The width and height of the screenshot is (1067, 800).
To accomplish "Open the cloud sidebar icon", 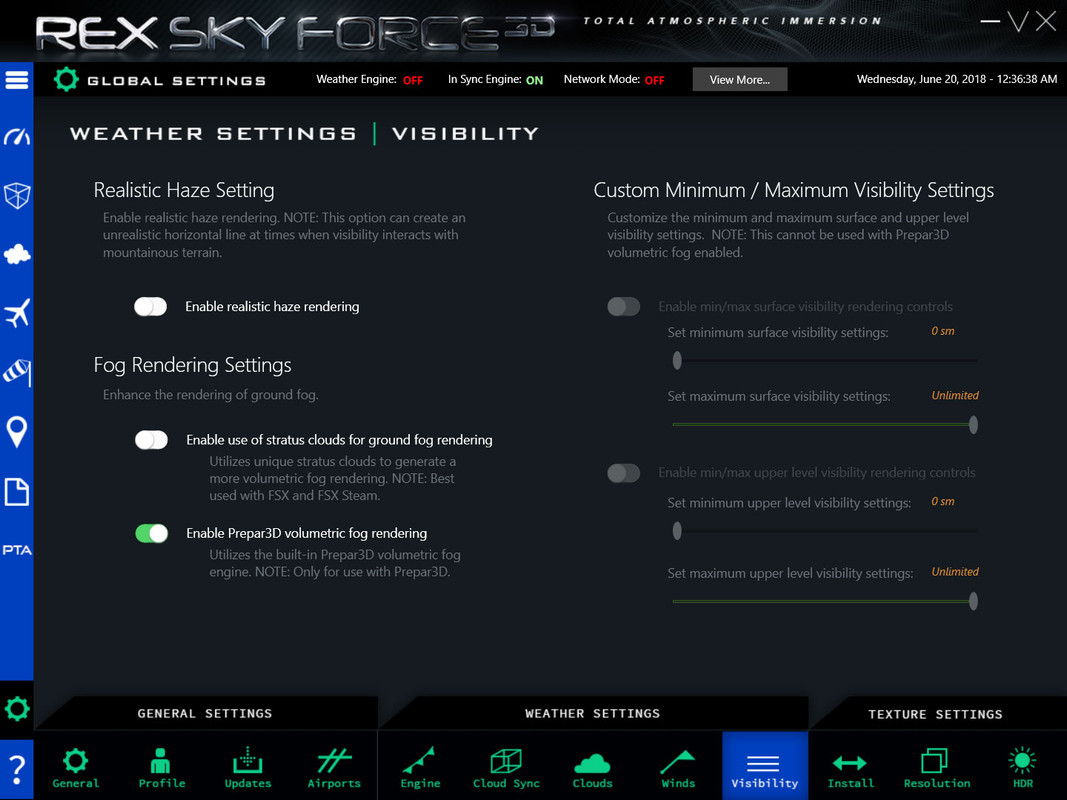I will (16, 254).
